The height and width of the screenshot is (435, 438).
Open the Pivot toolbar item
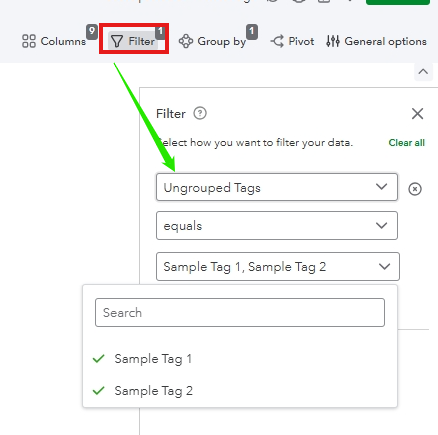tap(293, 41)
